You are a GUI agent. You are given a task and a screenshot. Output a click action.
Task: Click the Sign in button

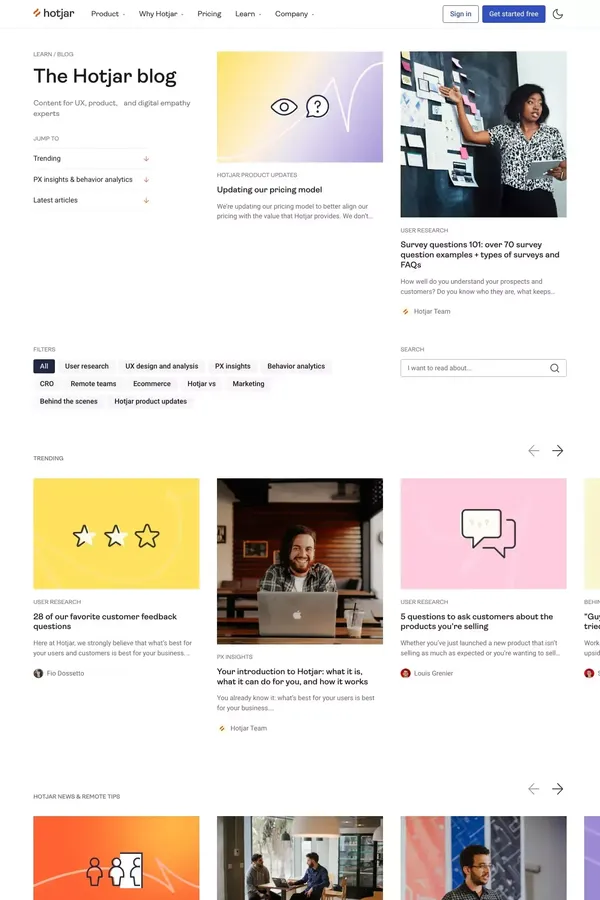[x=460, y=14]
